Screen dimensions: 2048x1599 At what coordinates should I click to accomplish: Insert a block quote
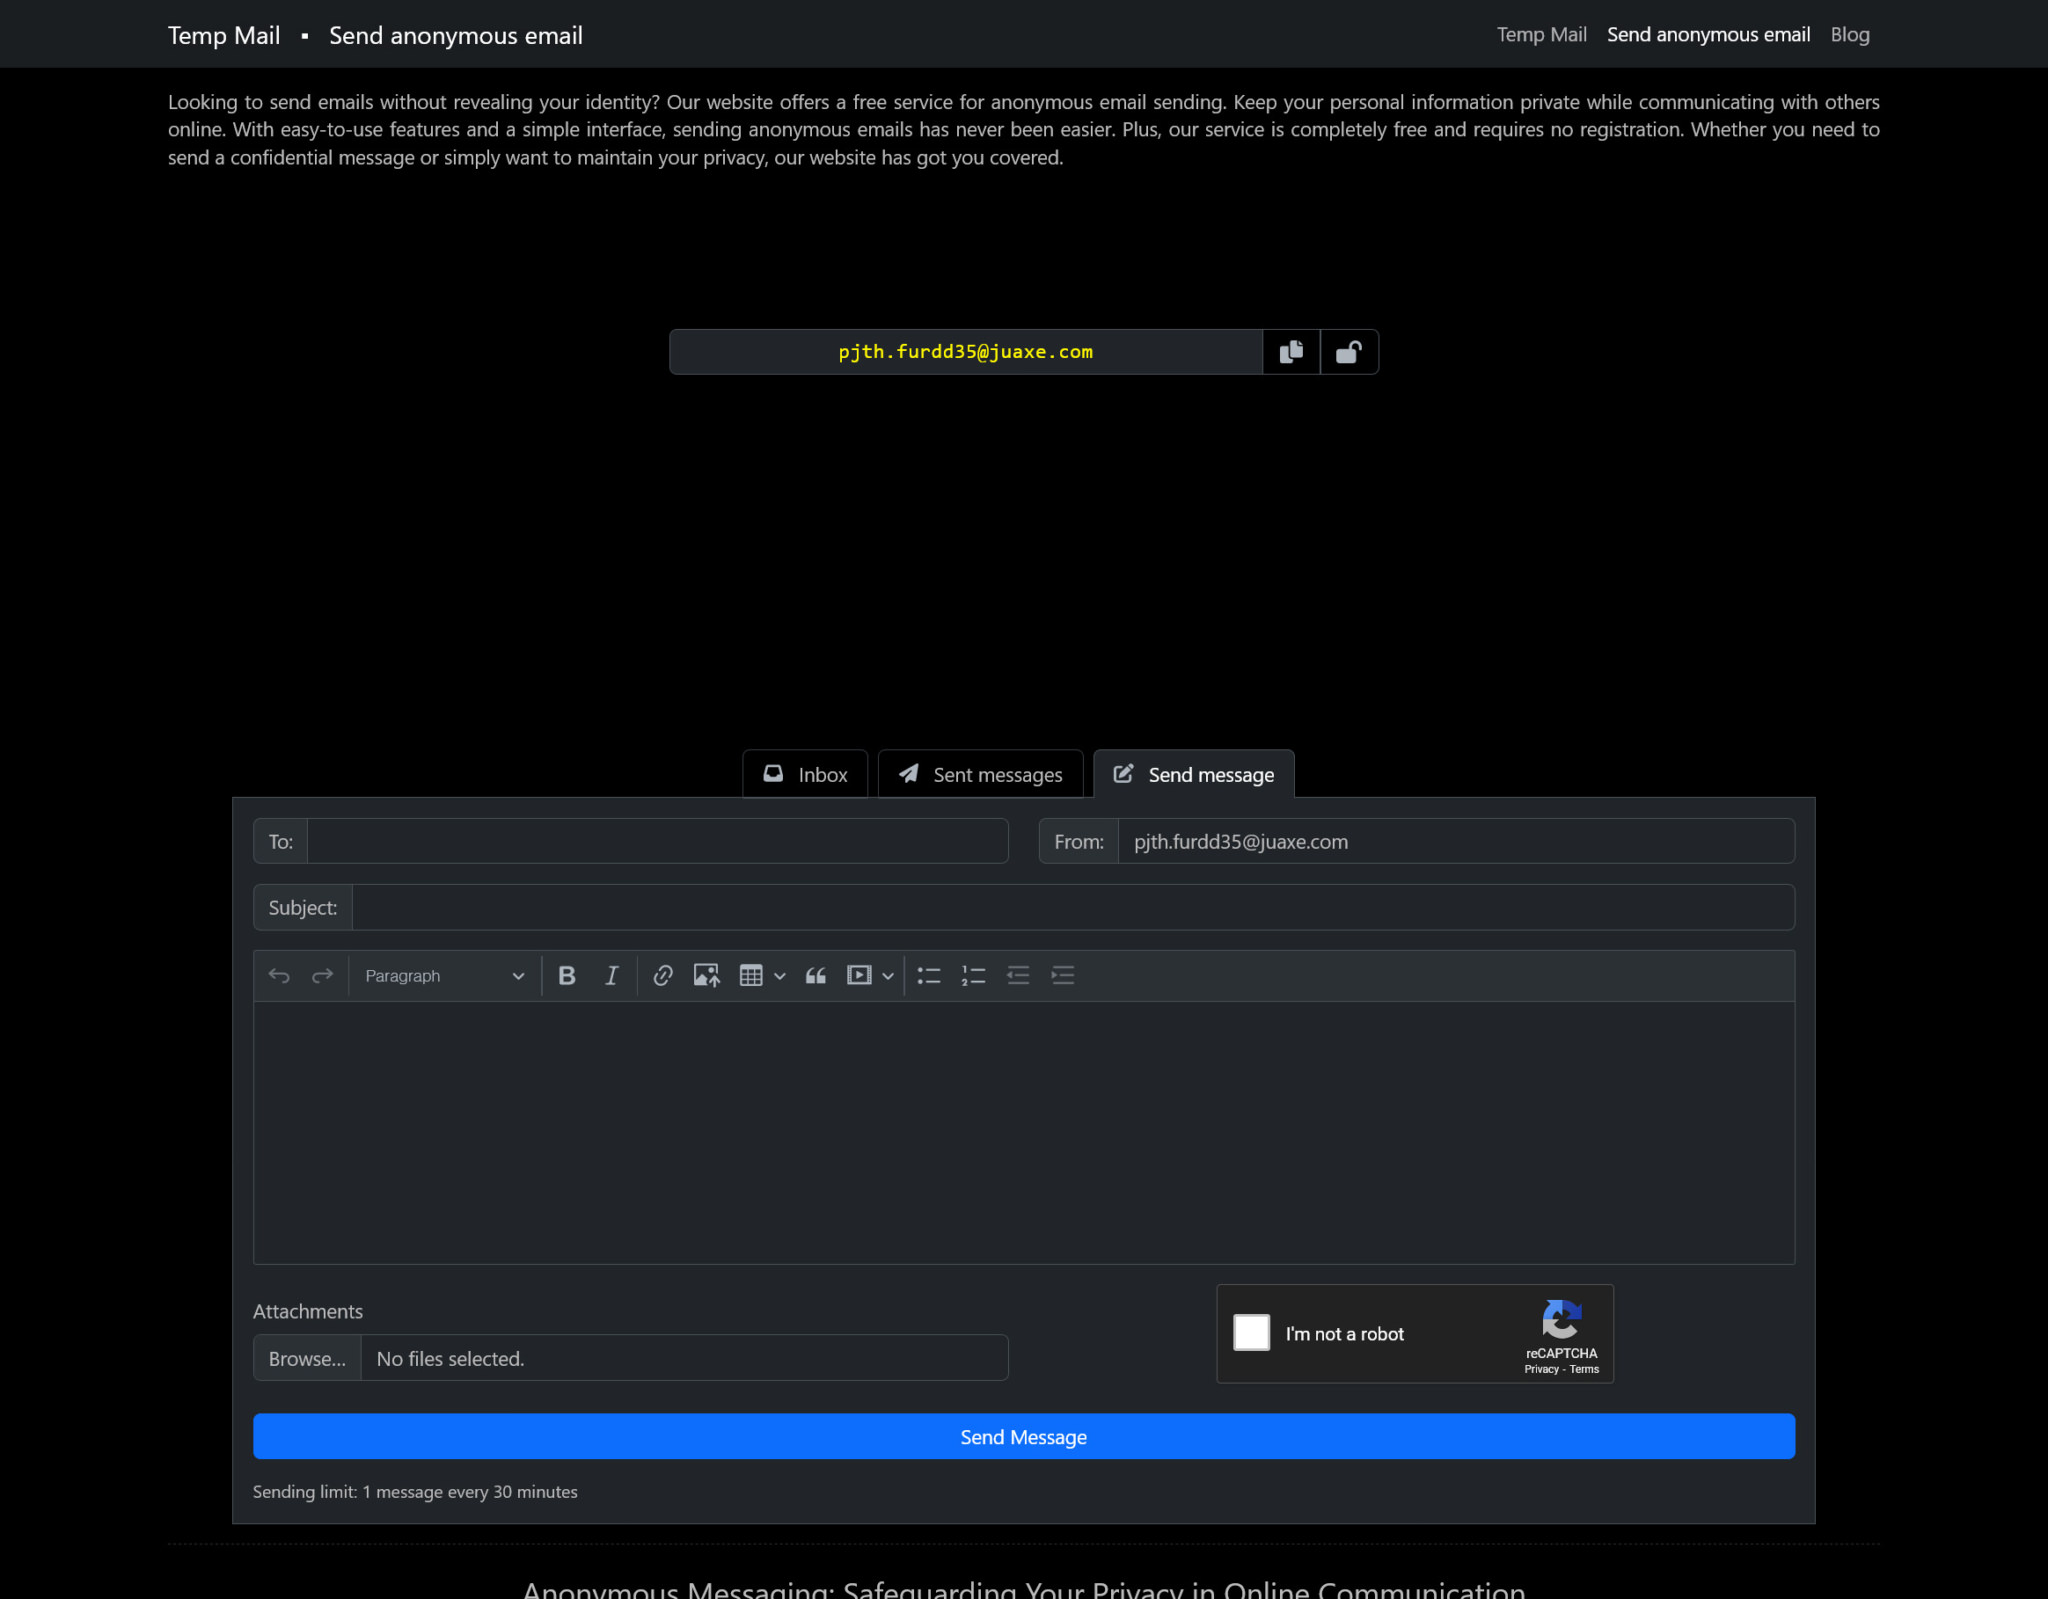(x=816, y=975)
